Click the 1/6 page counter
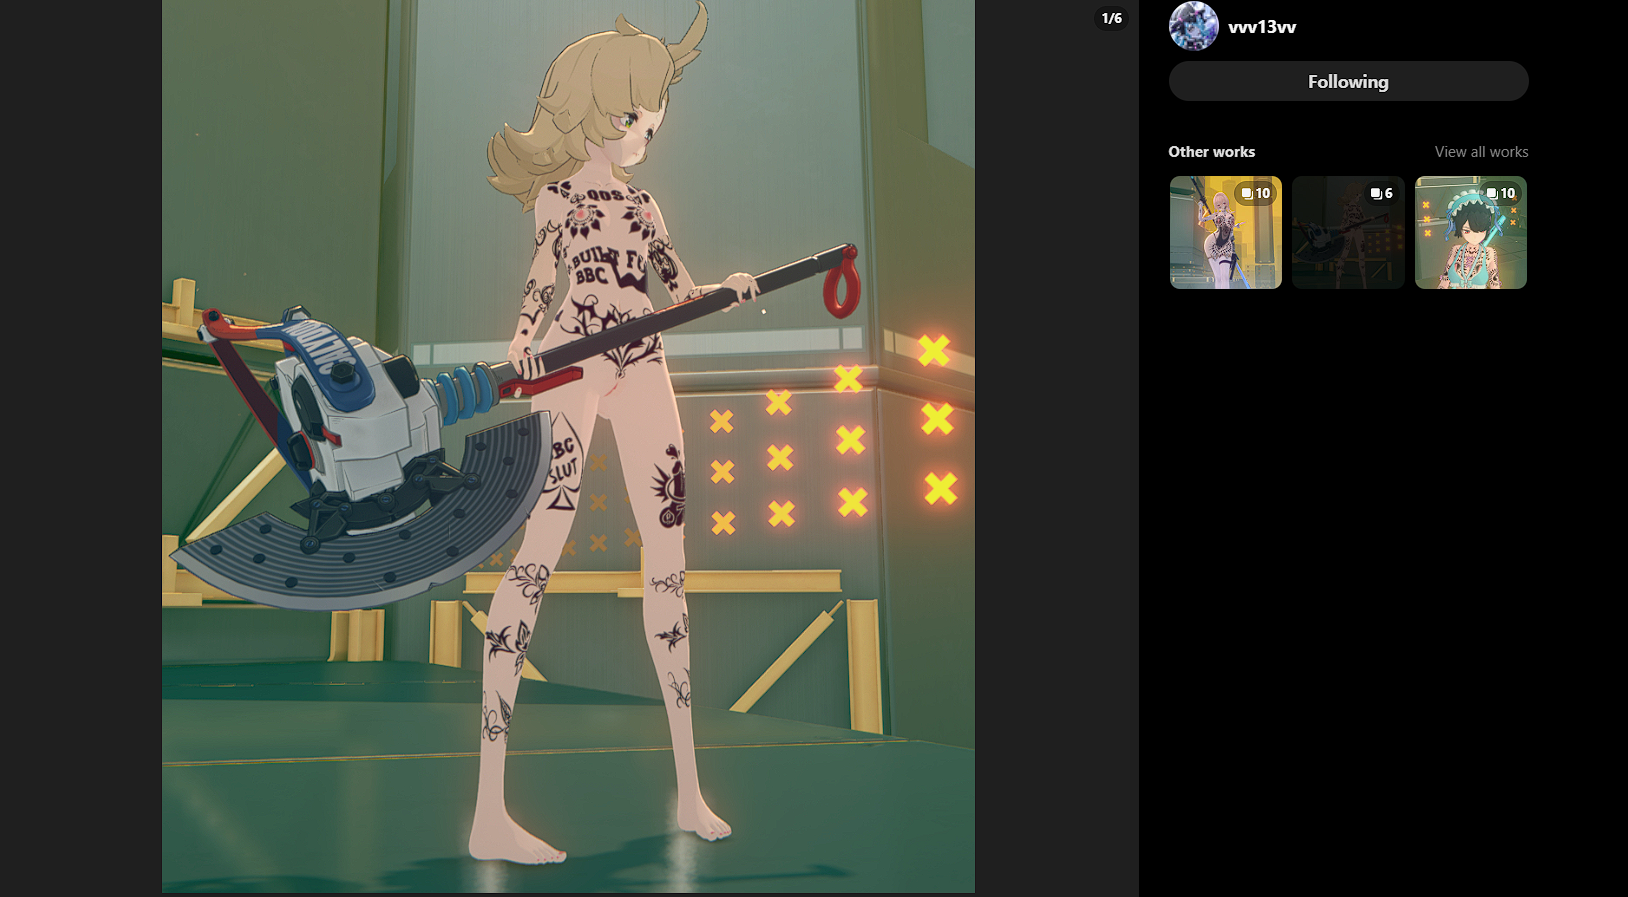1628x897 pixels. pyautogui.click(x=1111, y=18)
